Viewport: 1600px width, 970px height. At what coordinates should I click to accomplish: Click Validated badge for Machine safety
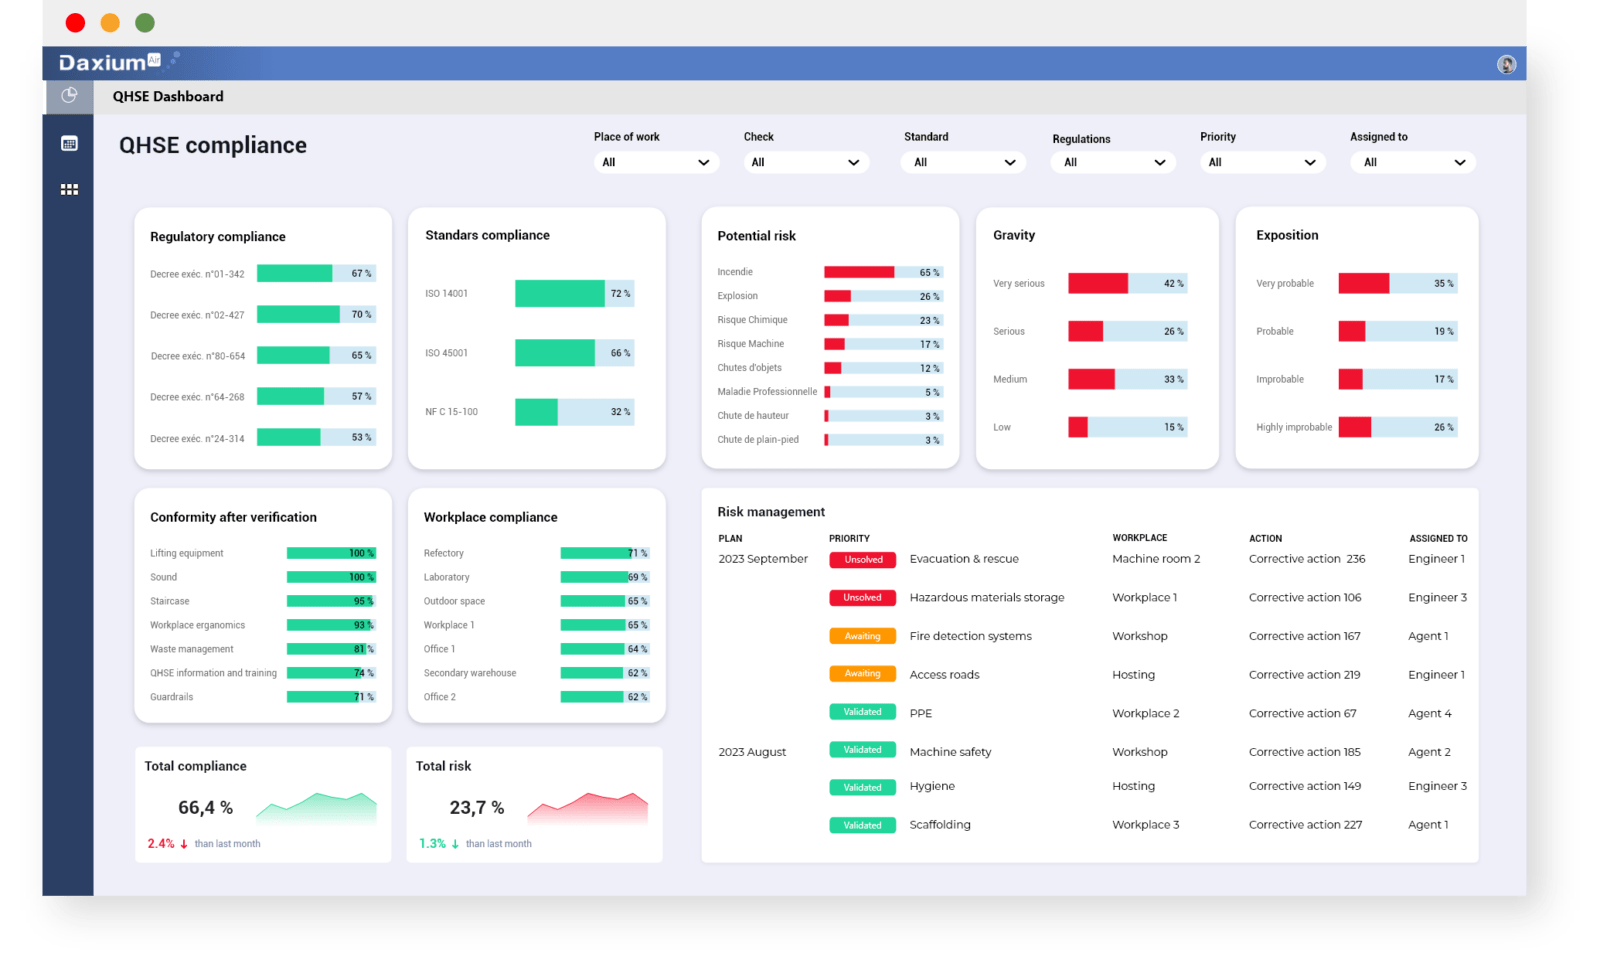pyautogui.click(x=862, y=750)
